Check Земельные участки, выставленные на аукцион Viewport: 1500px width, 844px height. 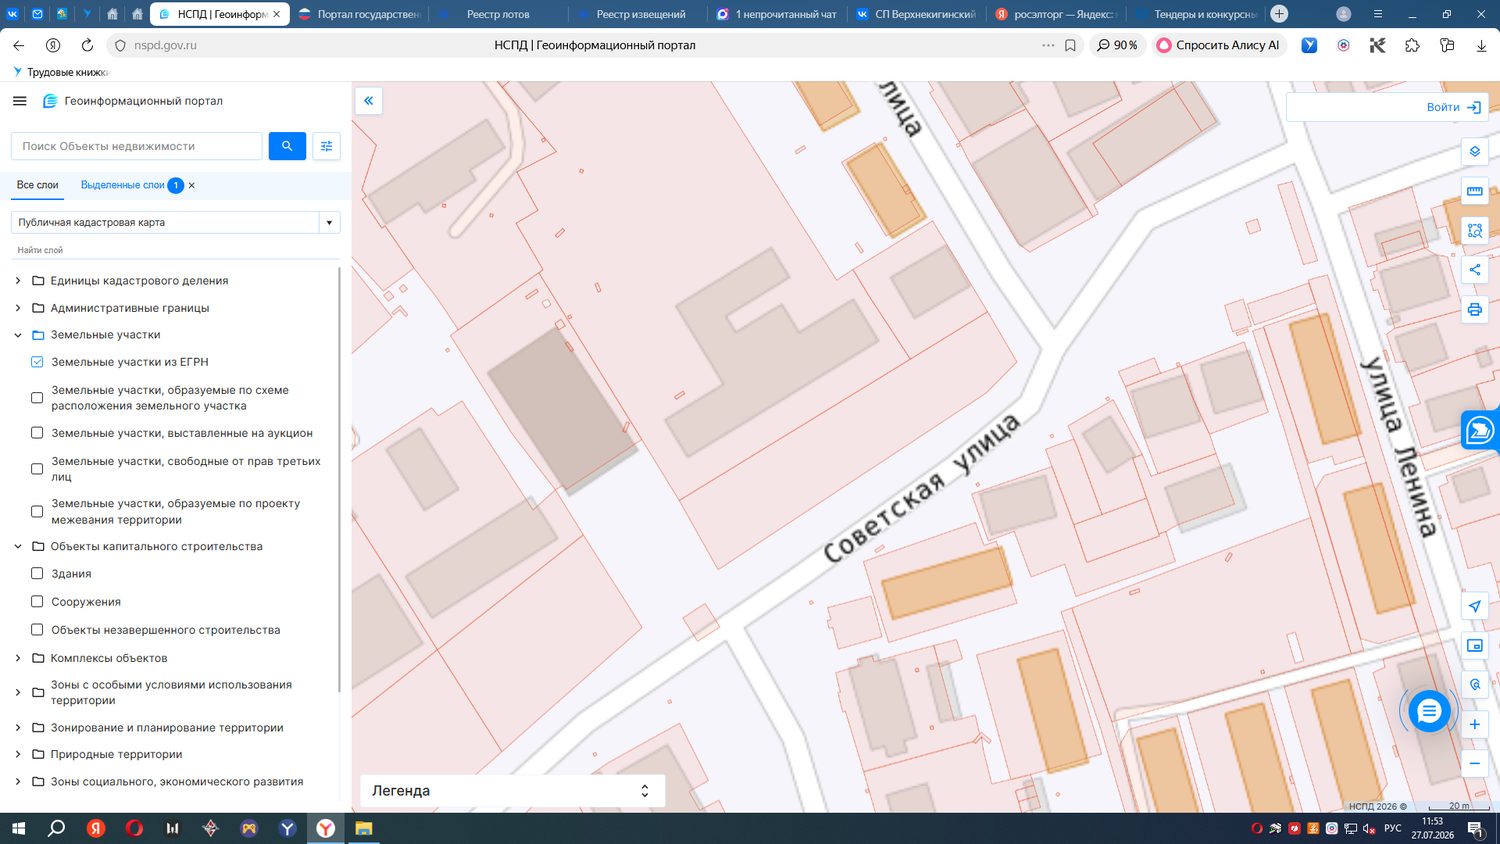pyautogui.click(x=37, y=433)
